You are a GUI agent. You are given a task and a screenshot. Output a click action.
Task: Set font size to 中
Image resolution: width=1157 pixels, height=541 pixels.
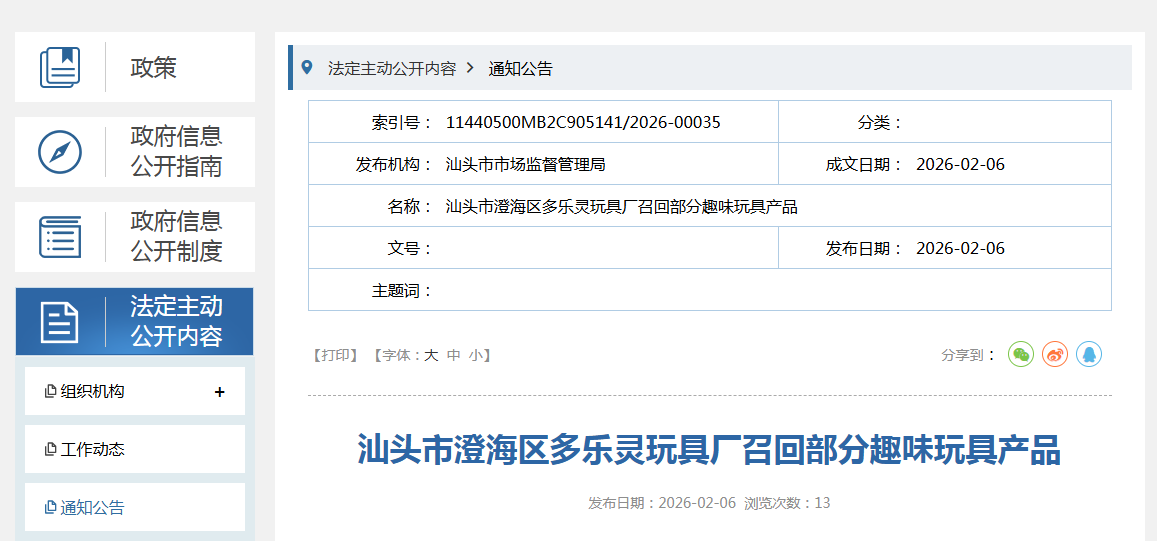(454, 355)
